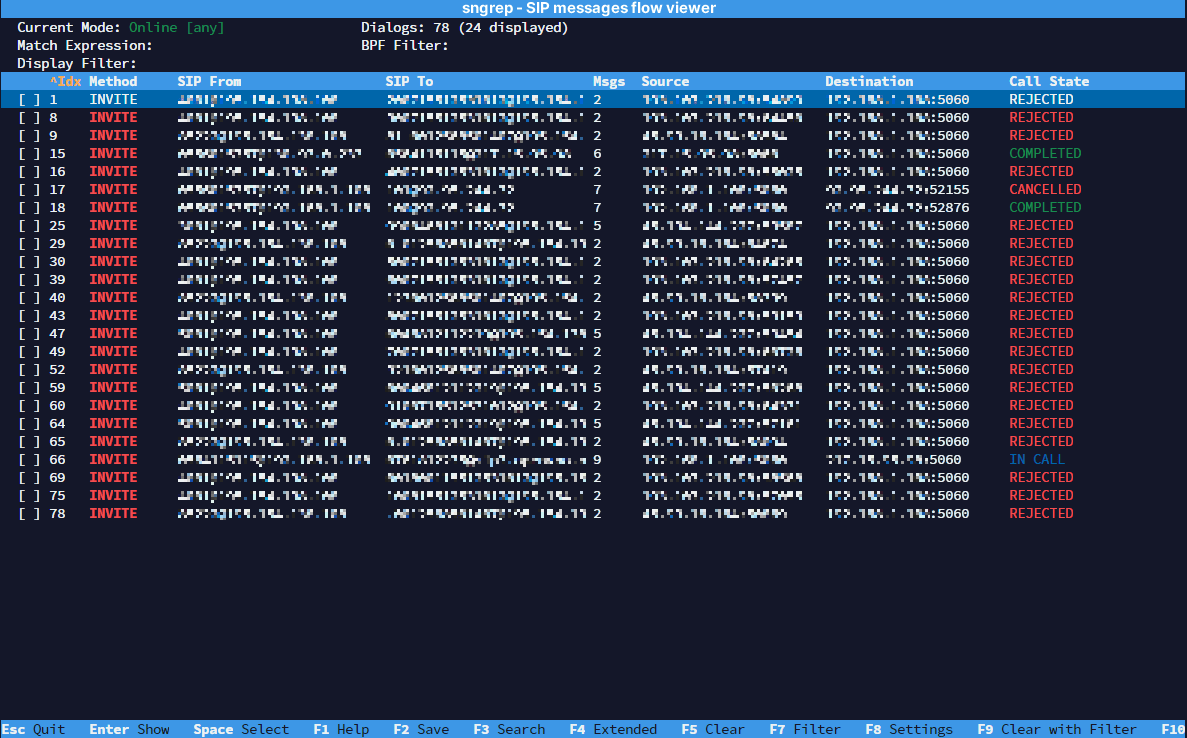
Task: Click the F10 key label in the bottom bar
Action: [1173, 730]
